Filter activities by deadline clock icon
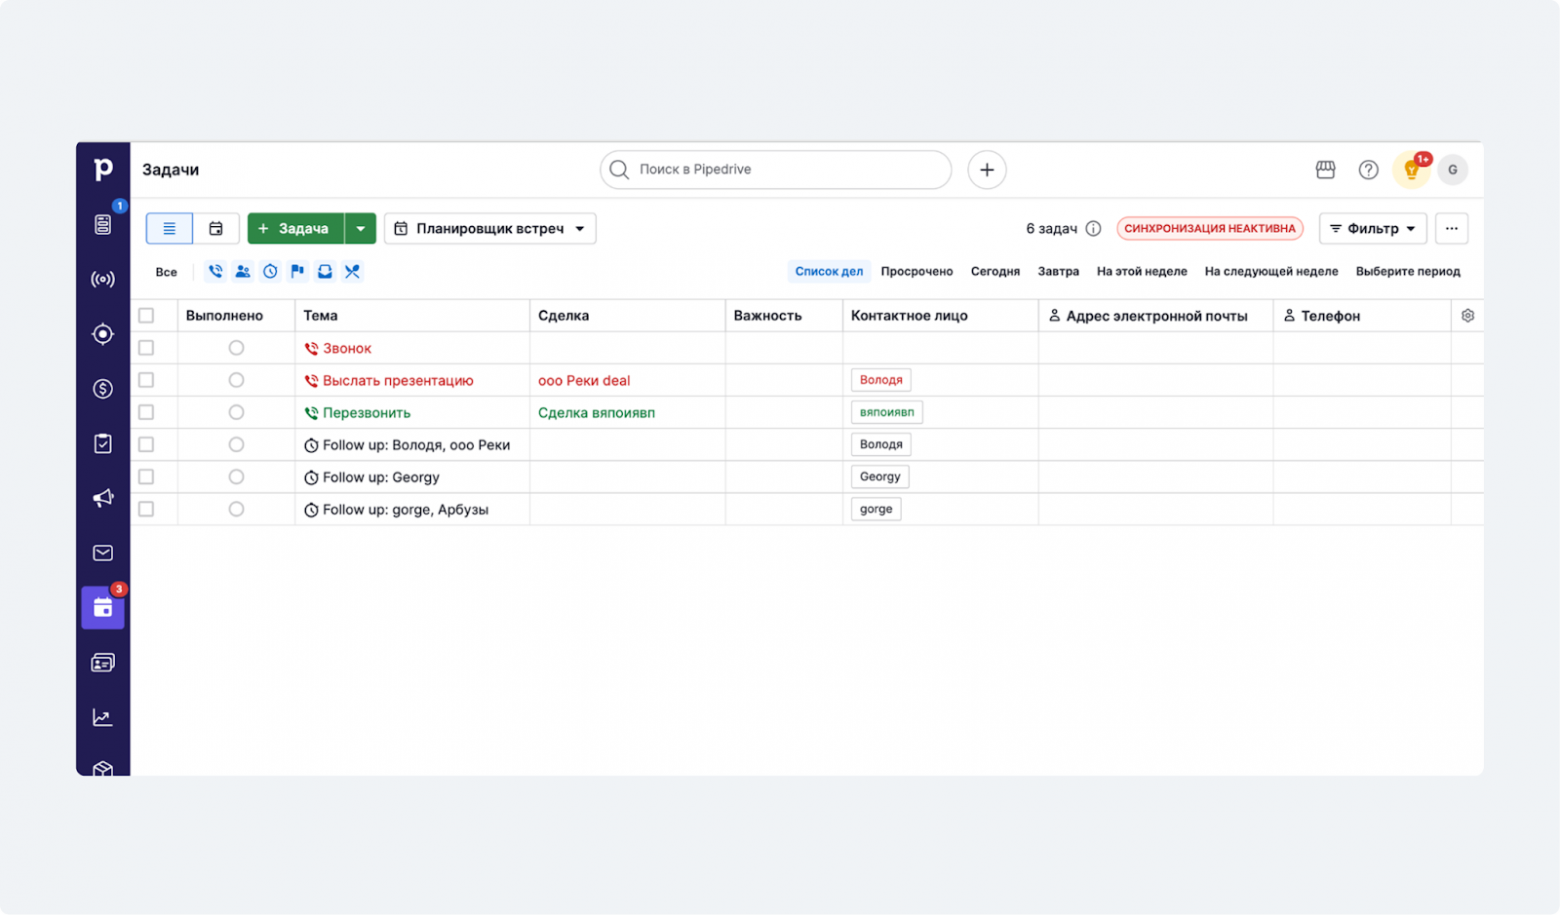 pyautogui.click(x=269, y=271)
